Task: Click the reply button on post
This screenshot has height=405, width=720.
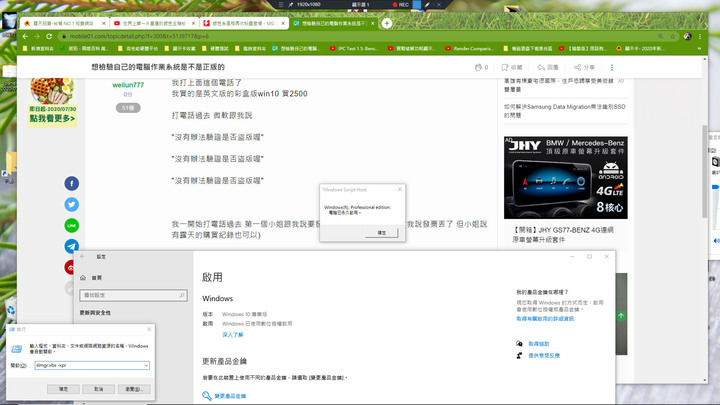Action: 548,67
